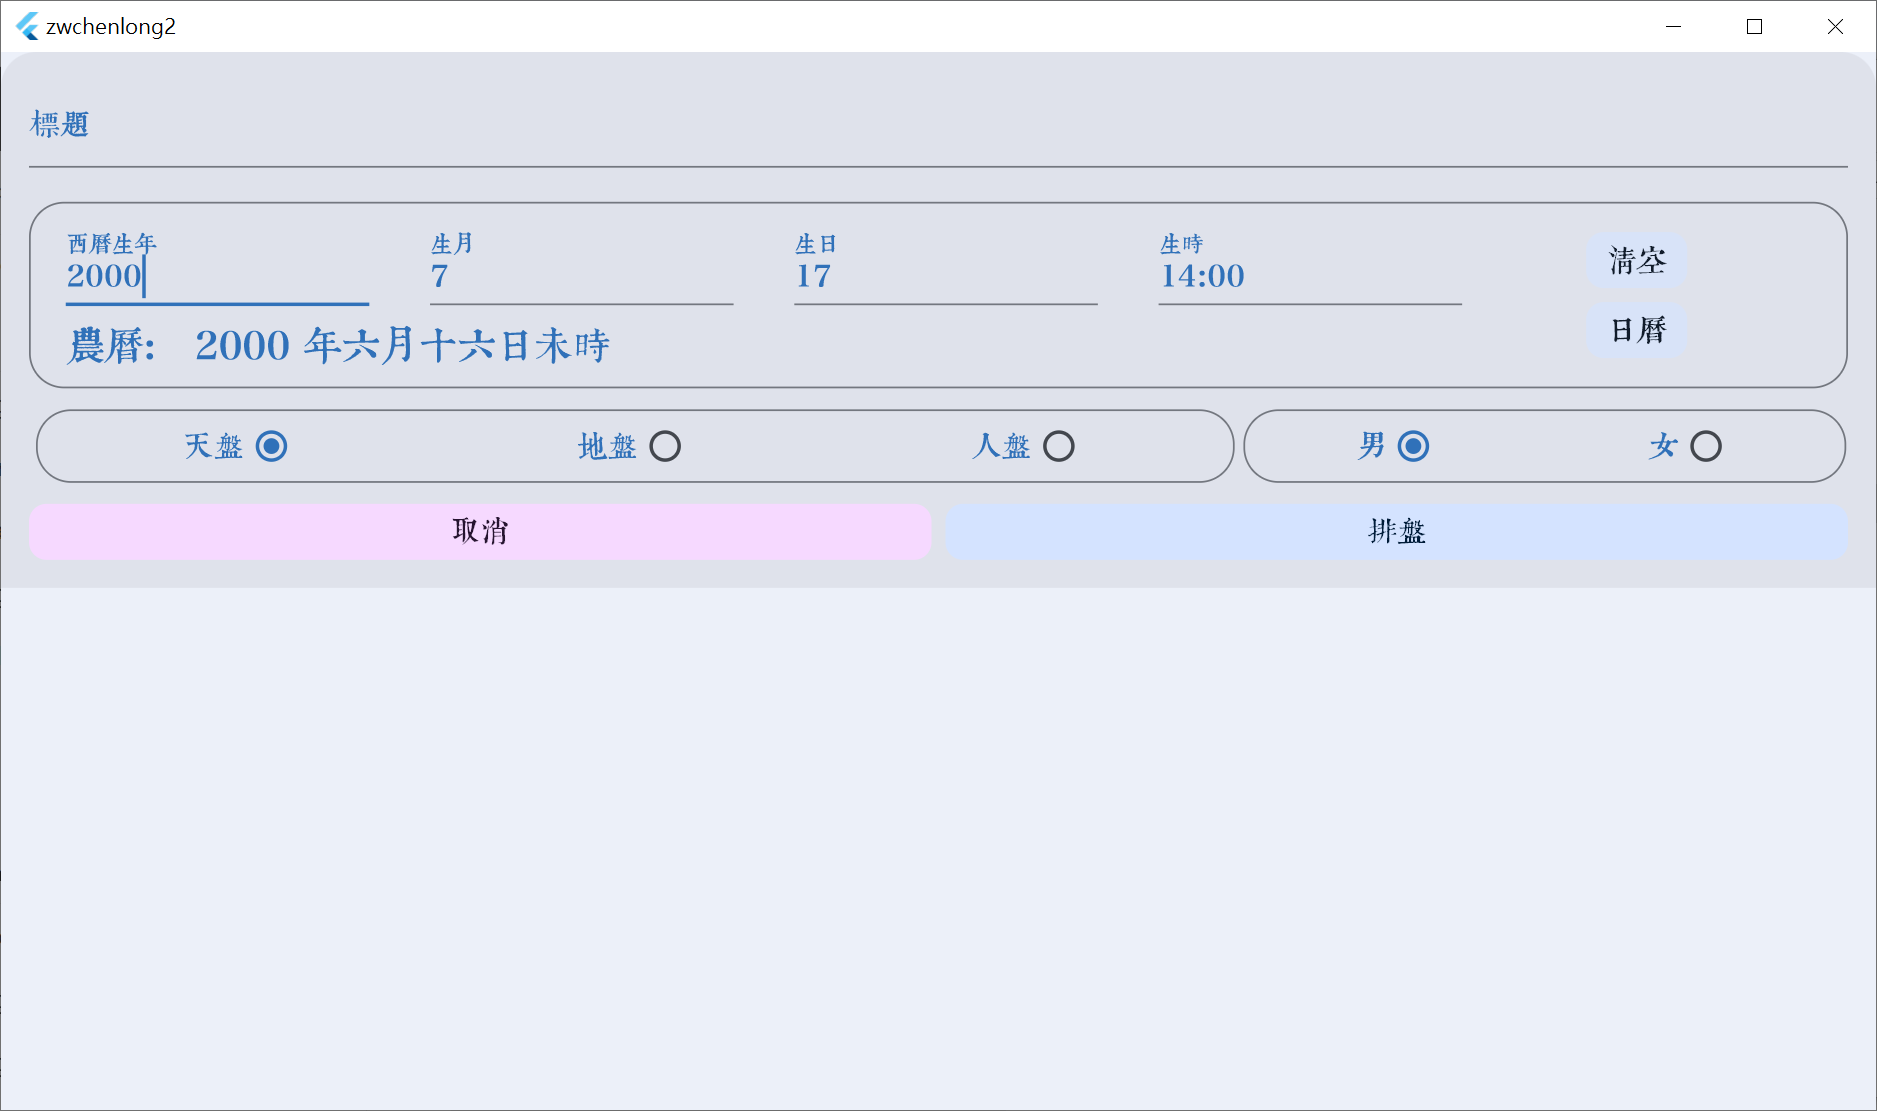The width and height of the screenshot is (1877, 1111).
Task: Click the 清空 clear button
Action: (1637, 261)
